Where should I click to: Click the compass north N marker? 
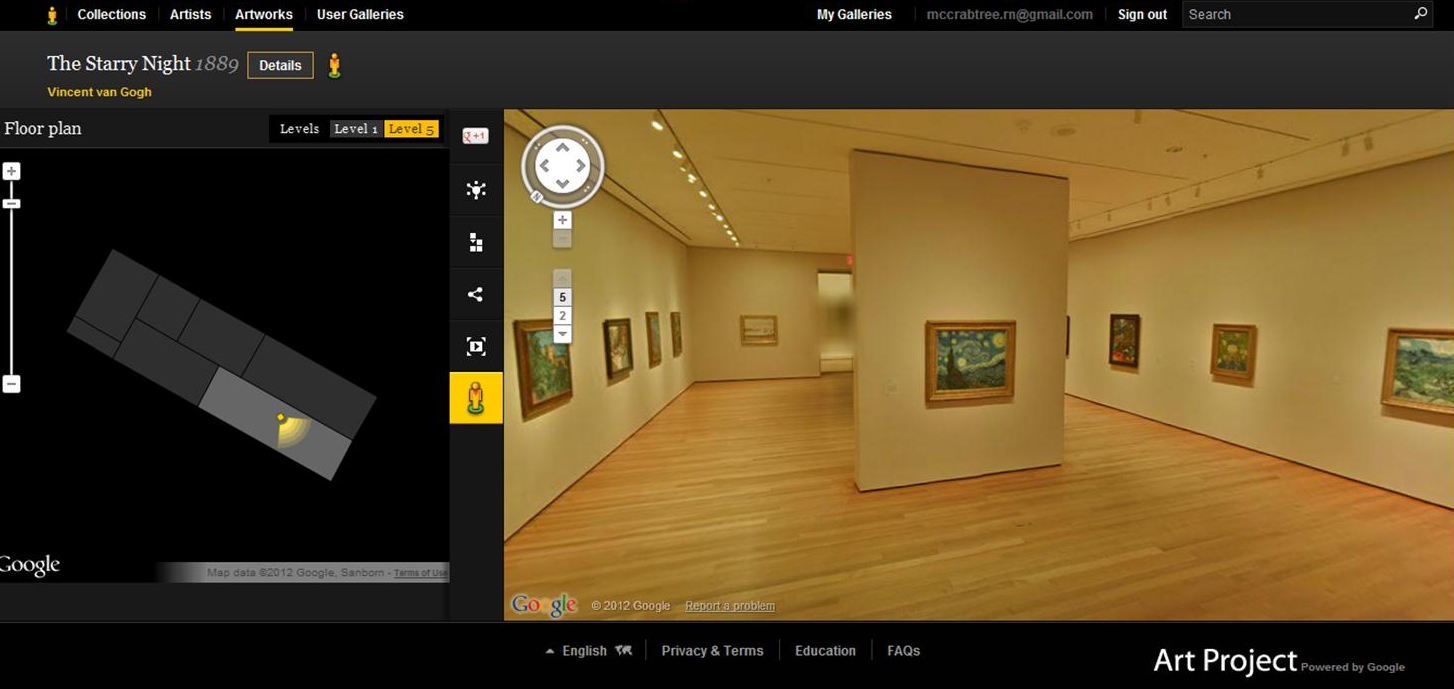point(537,197)
